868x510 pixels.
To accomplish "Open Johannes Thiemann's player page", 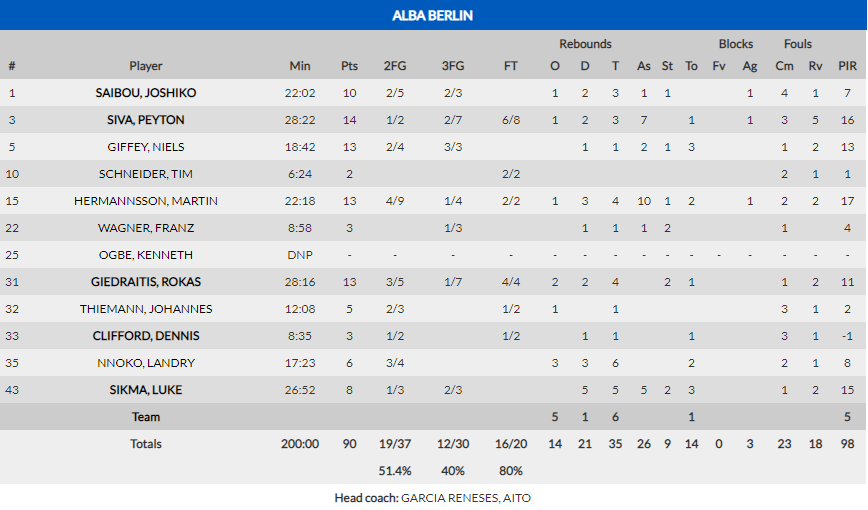I will click(x=146, y=309).
